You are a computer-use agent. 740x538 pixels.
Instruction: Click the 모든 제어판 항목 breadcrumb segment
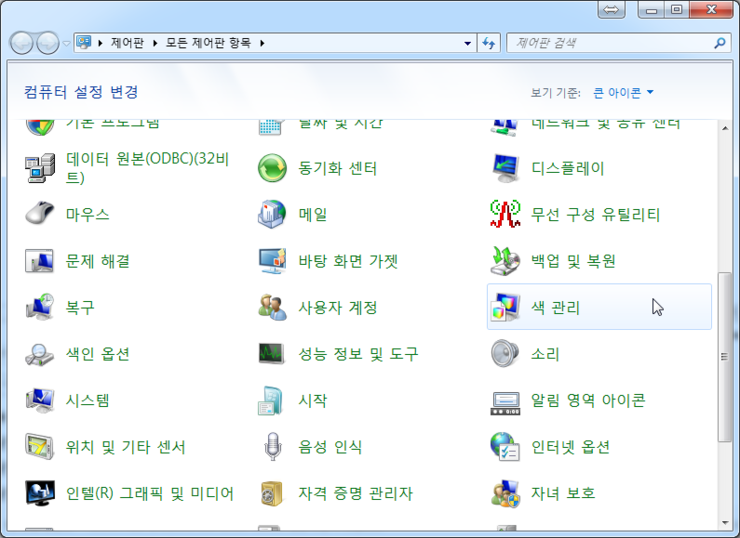coord(208,43)
